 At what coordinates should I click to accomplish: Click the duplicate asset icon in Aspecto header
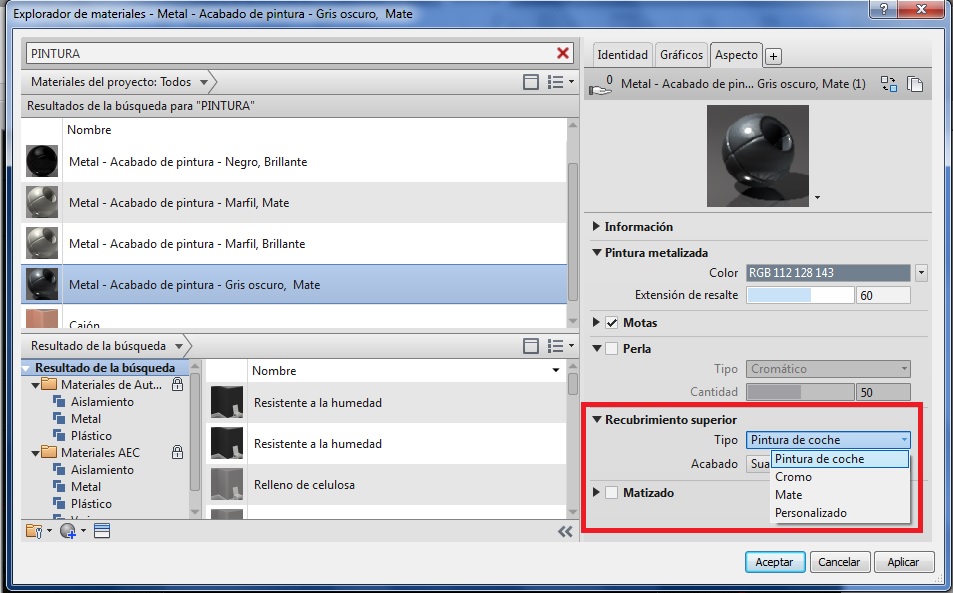click(x=914, y=85)
